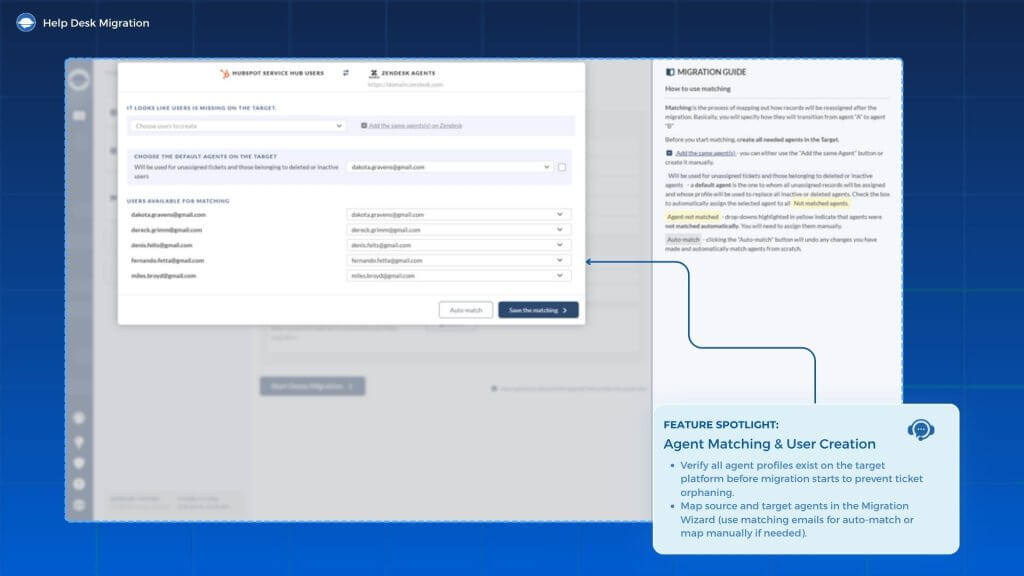Expand the matching dropdown for fernando.fetta@gmail.com

coord(458,260)
